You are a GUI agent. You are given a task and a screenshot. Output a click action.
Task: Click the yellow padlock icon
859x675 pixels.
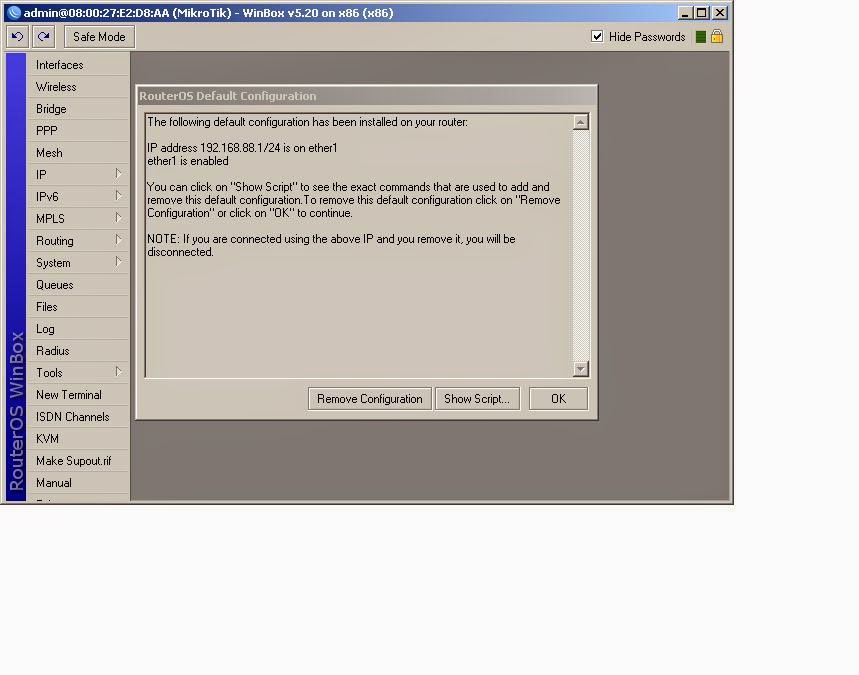coord(717,37)
